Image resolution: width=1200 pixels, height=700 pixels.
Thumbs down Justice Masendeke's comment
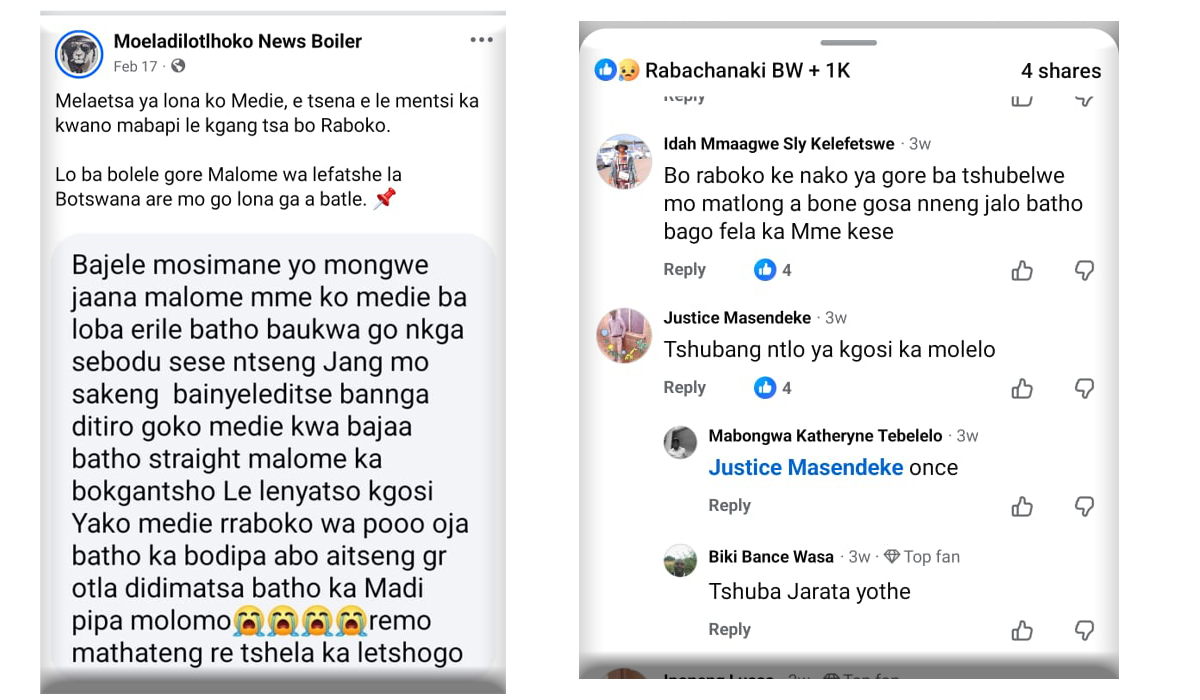click(1084, 388)
